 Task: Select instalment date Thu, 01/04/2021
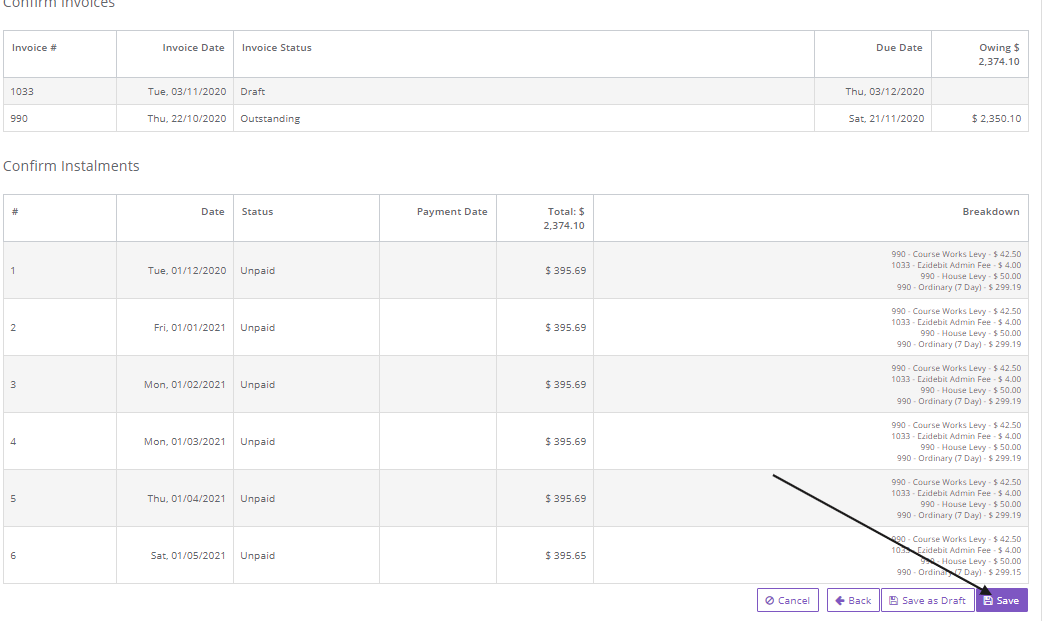[x=187, y=499]
